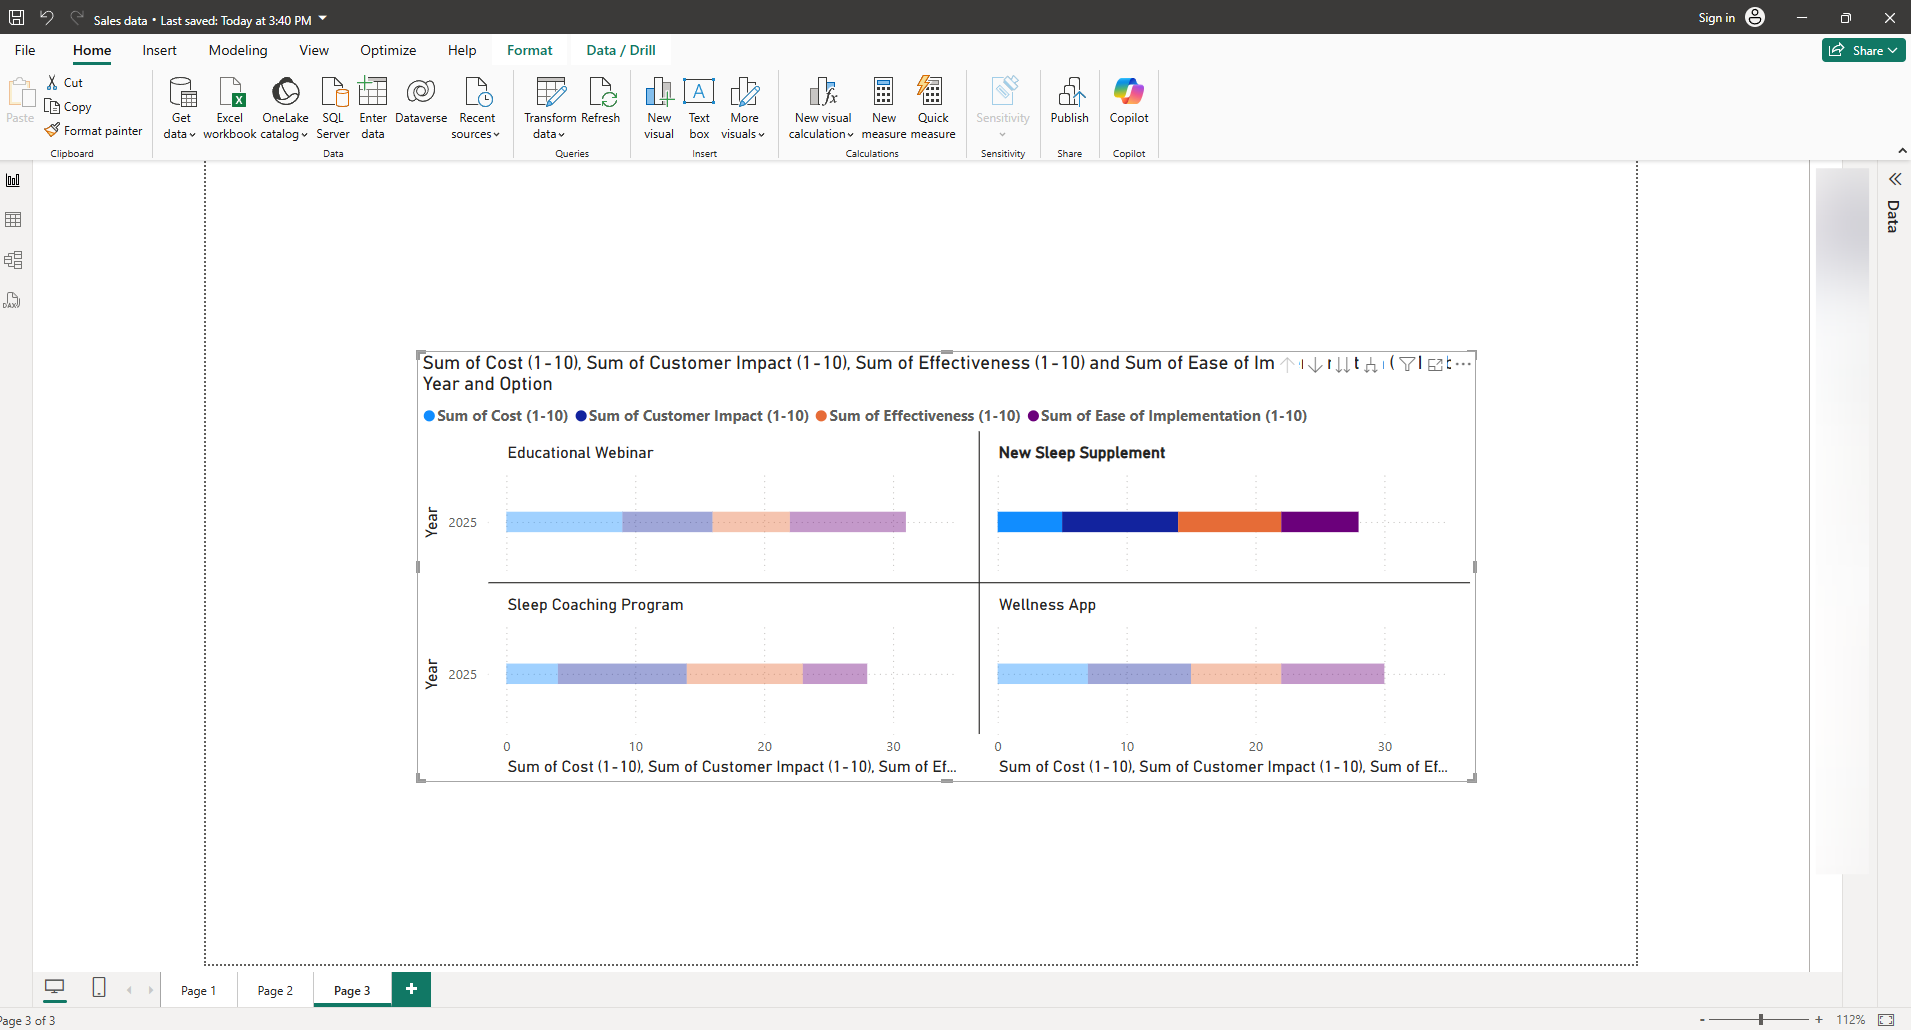The height and width of the screenshot is (1030, 1911).
Task: Click the Wellness App chart title
Action: (x=1047, y=605)
